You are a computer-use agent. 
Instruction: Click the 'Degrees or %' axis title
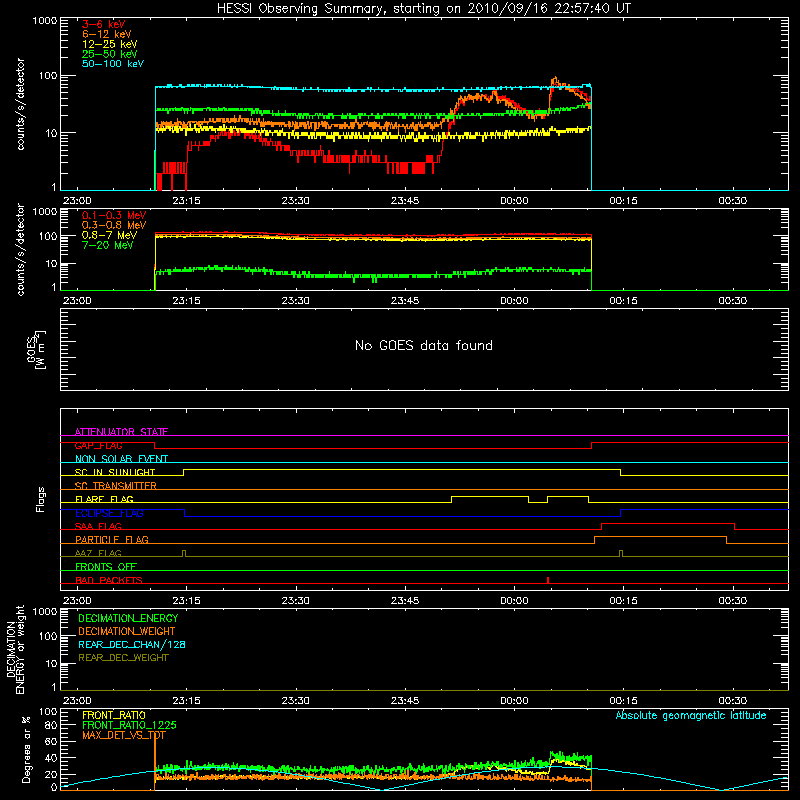(26, 749)
